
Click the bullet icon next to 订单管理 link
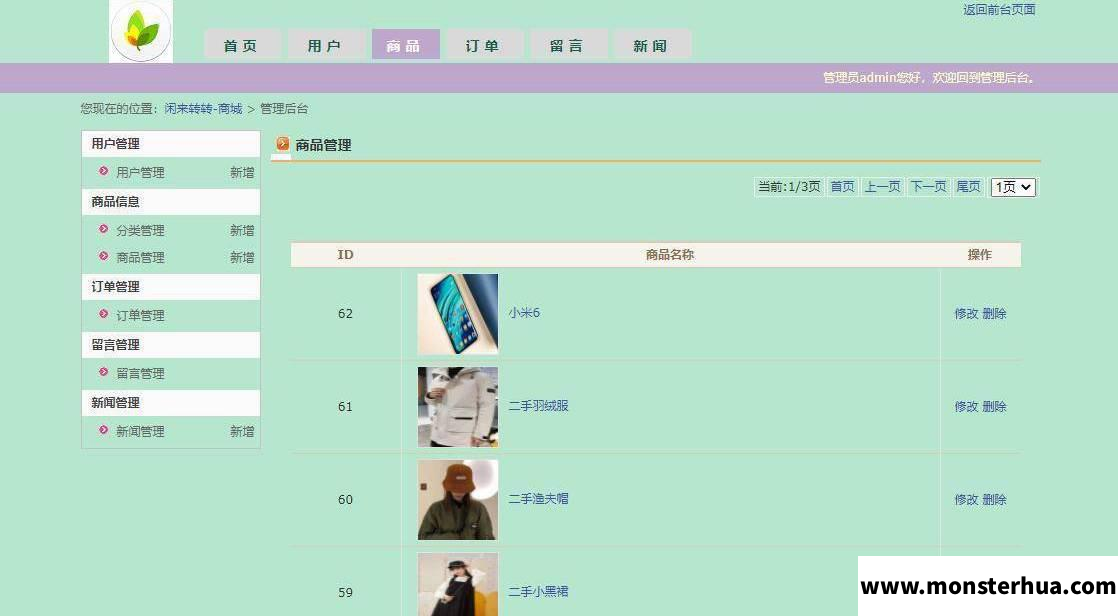tap(103, 314)
